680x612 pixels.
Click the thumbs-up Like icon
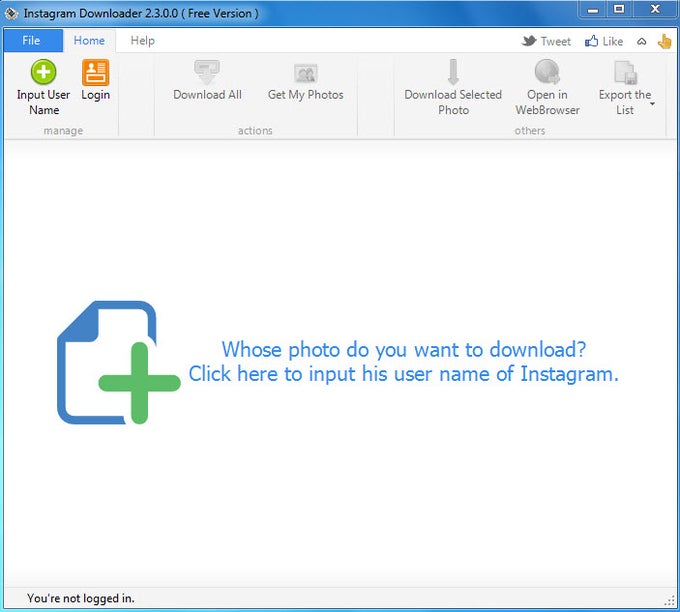click(591, 41)
